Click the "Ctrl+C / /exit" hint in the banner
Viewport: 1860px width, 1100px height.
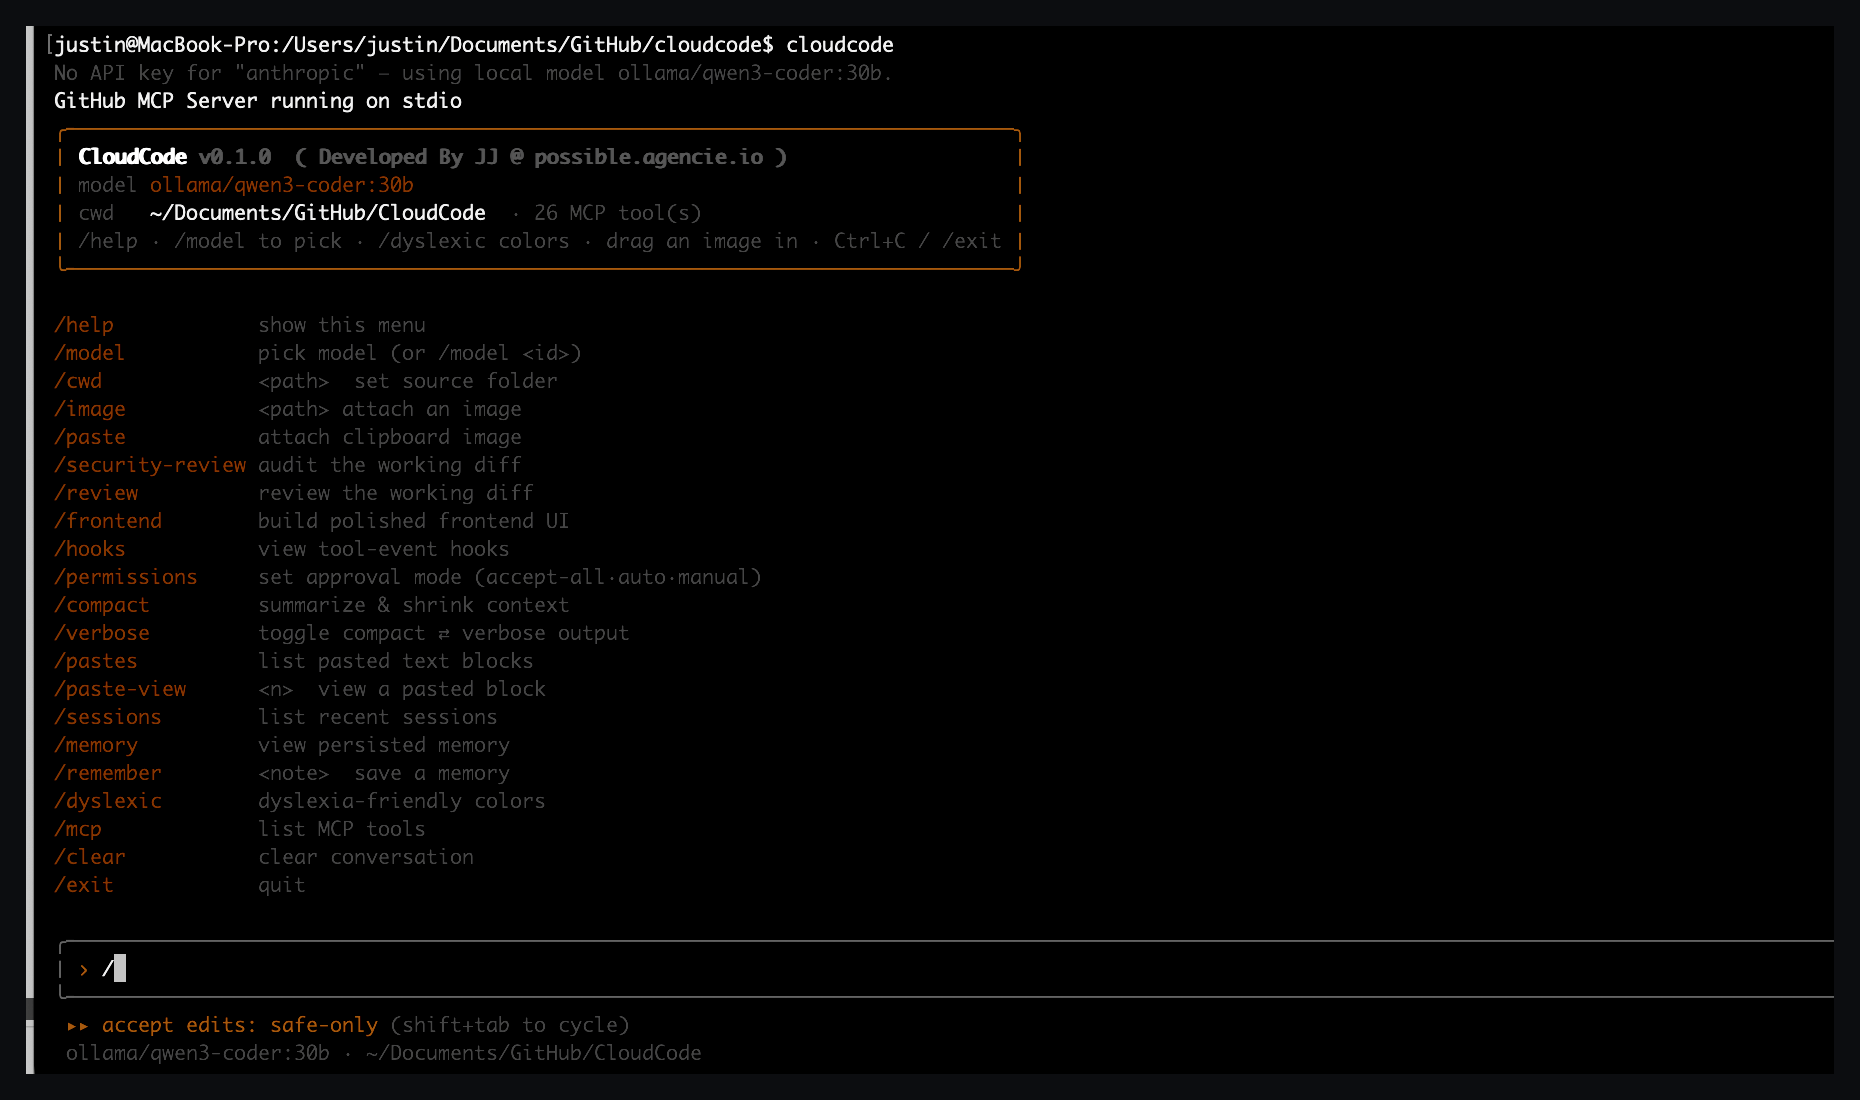tap(918, 241)
